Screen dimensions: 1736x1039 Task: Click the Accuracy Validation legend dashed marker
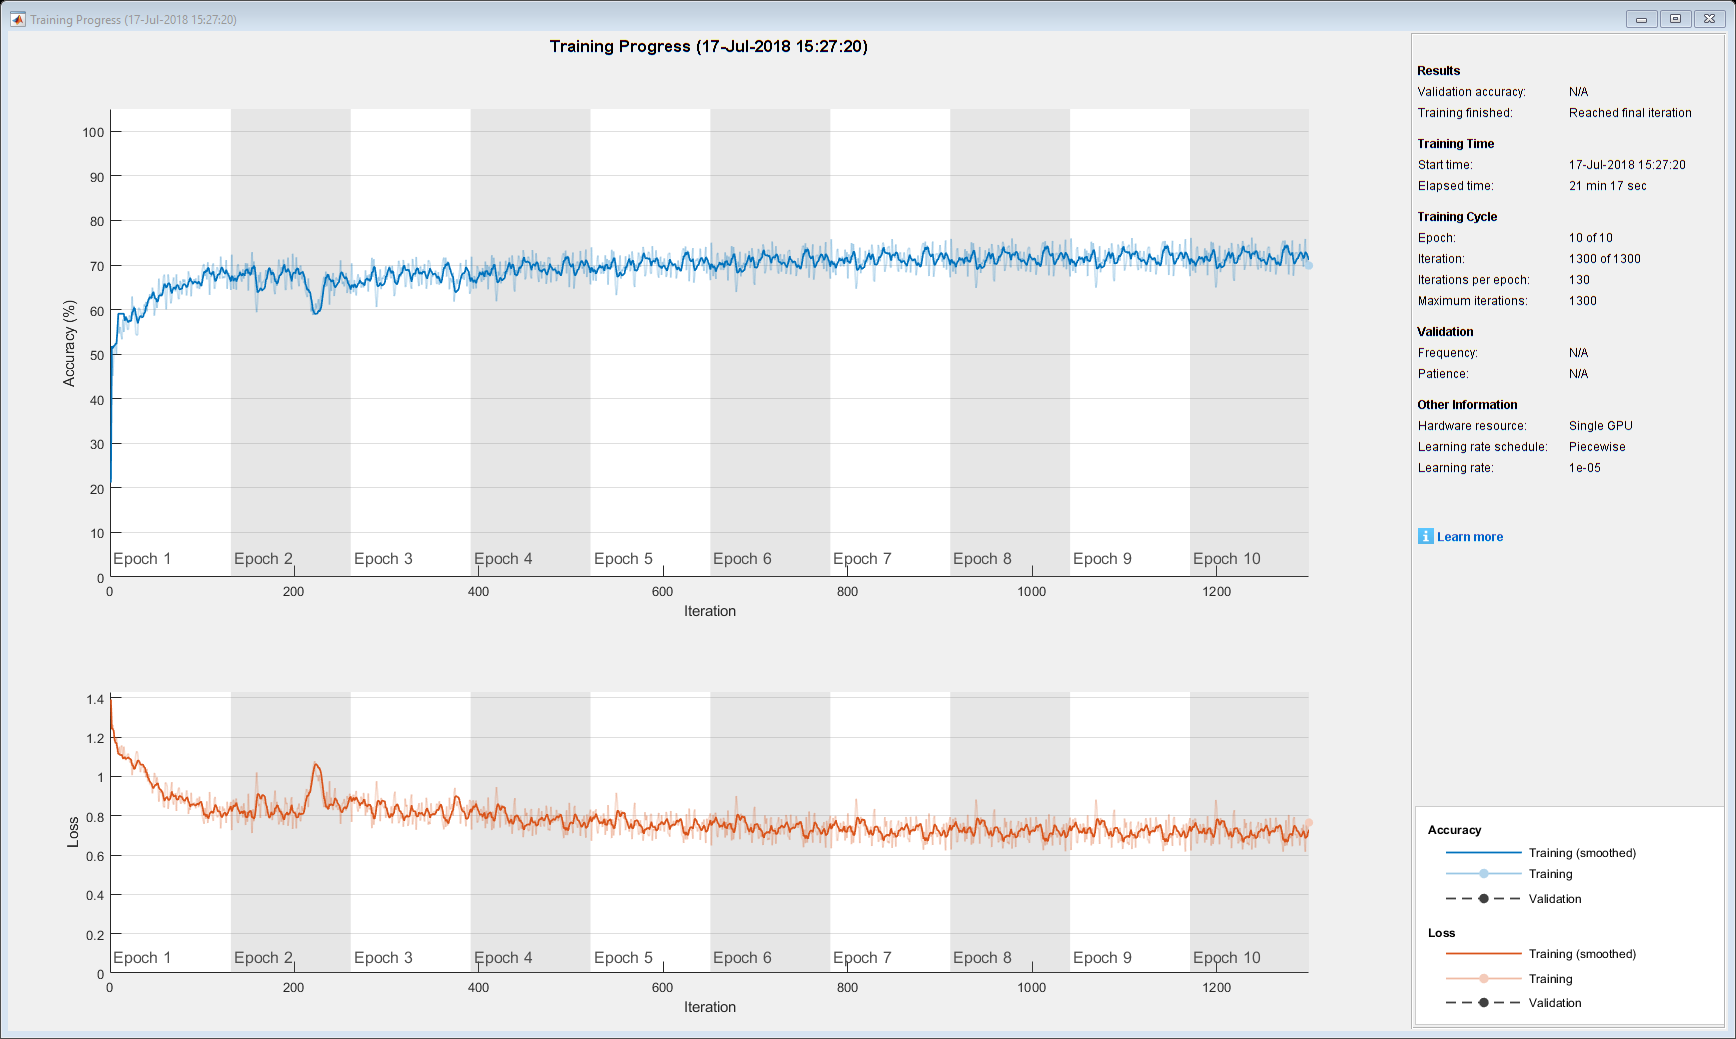[x=1483, y=899]
